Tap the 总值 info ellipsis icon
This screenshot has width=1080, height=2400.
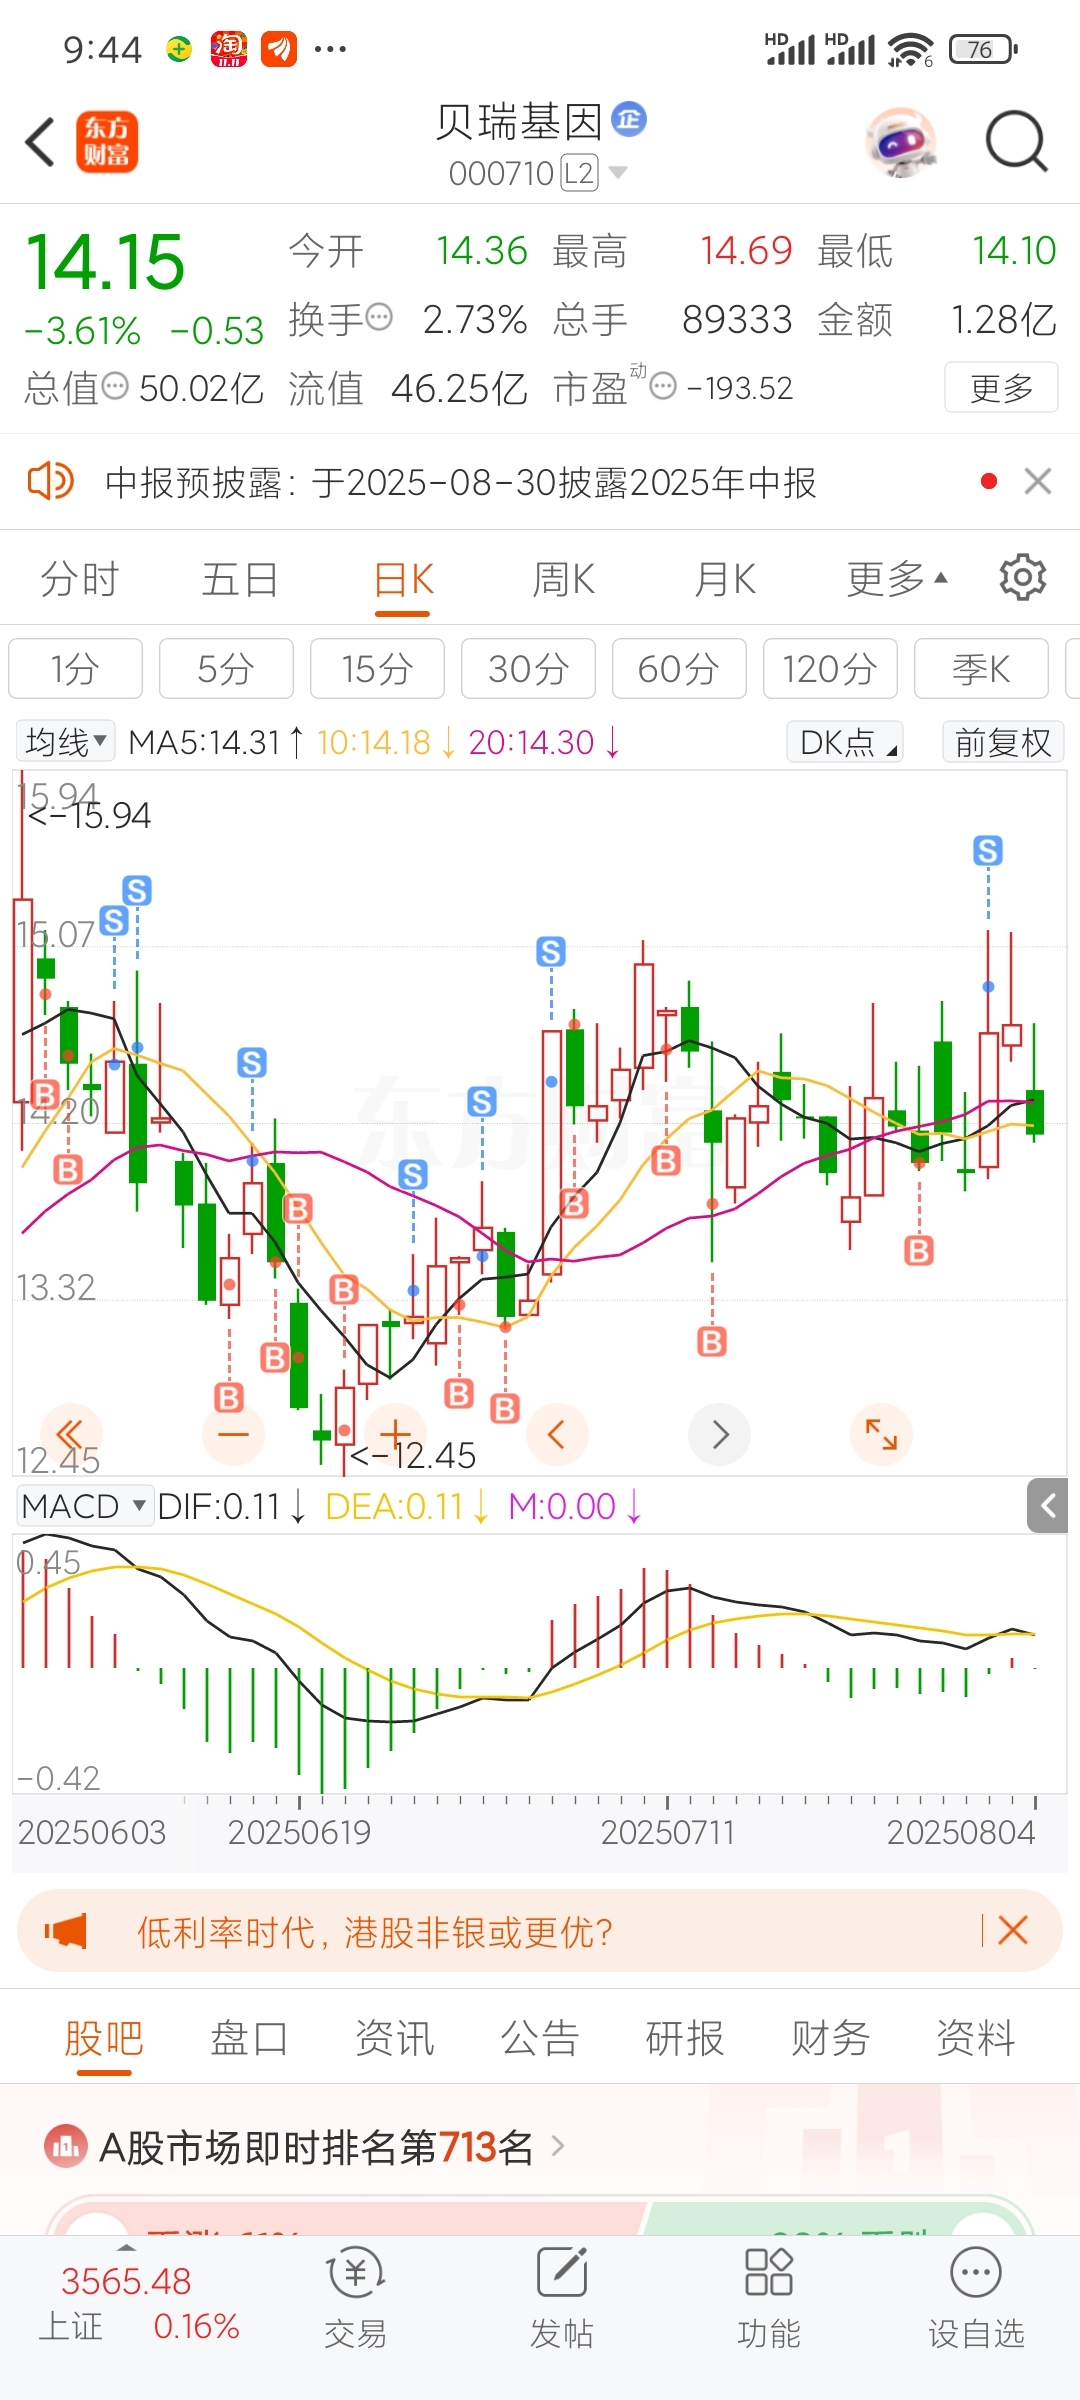[116, 386]
